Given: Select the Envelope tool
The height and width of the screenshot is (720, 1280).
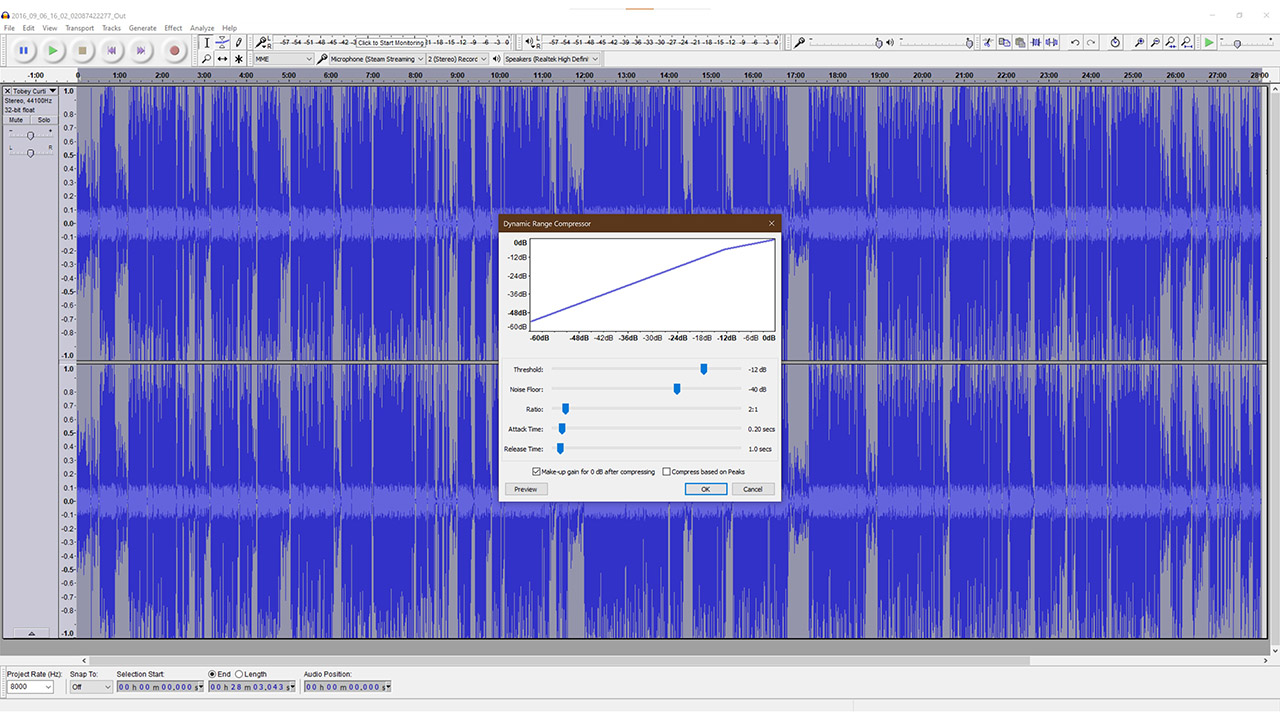Looking at the screenshot, I should click(x=222, y=43).
